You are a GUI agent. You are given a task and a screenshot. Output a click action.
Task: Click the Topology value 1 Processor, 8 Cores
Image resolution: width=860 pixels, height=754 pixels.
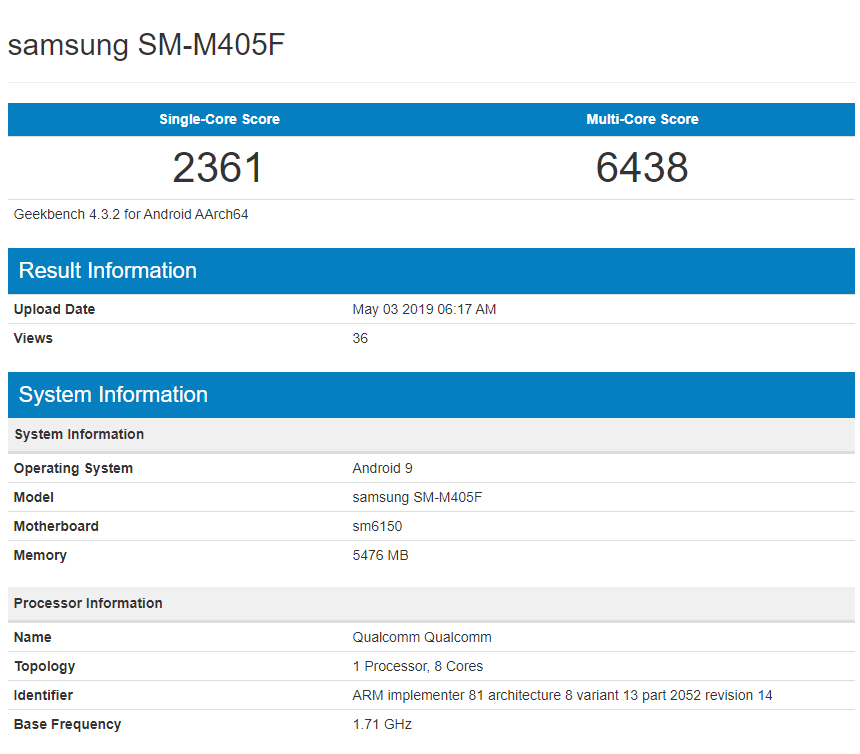(x=418, y=666)
